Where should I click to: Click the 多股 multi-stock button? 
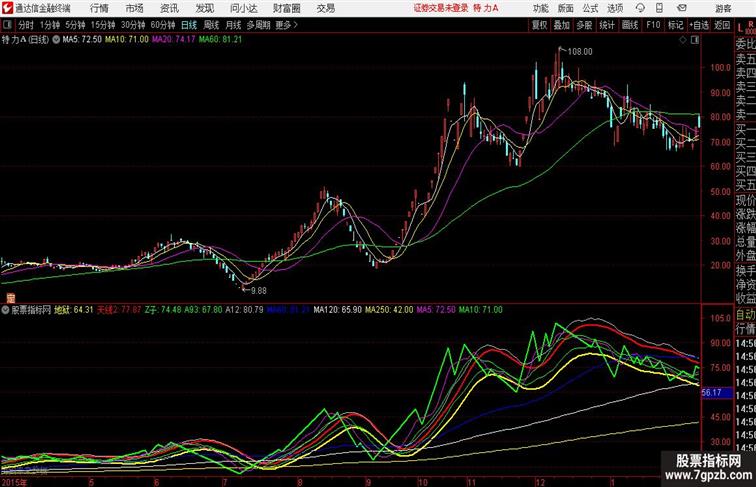pos(584,25)
